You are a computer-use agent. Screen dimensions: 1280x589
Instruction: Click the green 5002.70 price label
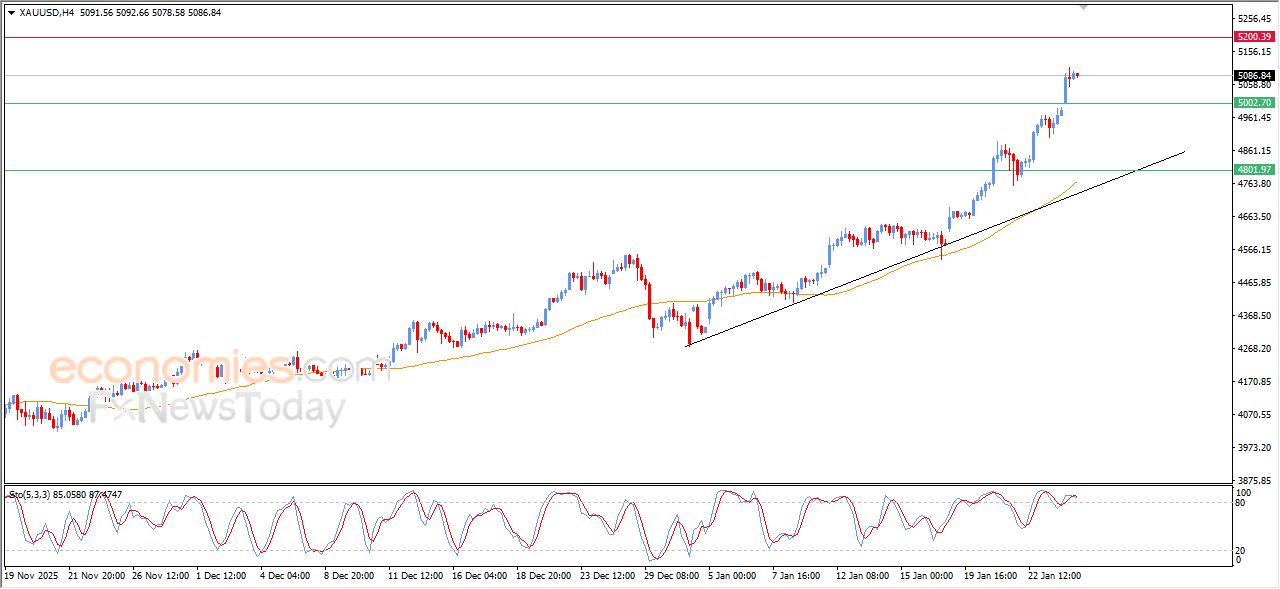(1254, 102)
